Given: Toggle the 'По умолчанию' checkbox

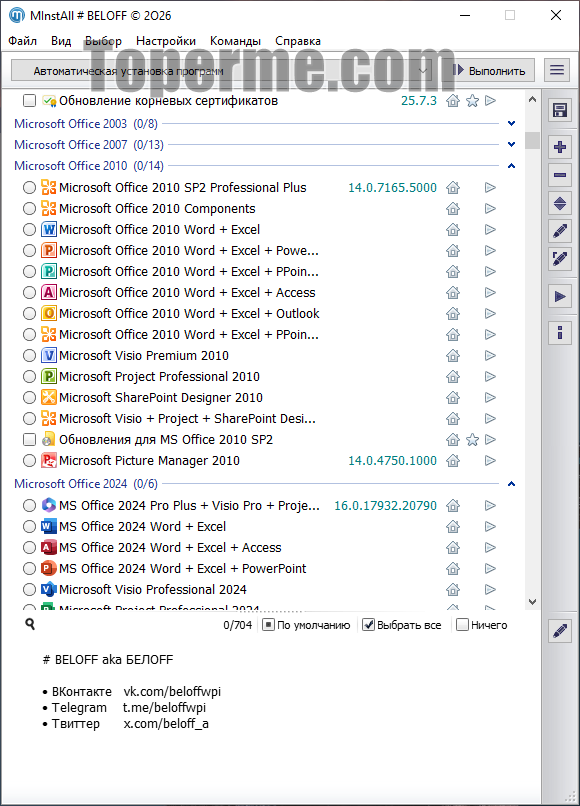Looking at the screenshot, I should pyautogui.click(x=268, y=625).
